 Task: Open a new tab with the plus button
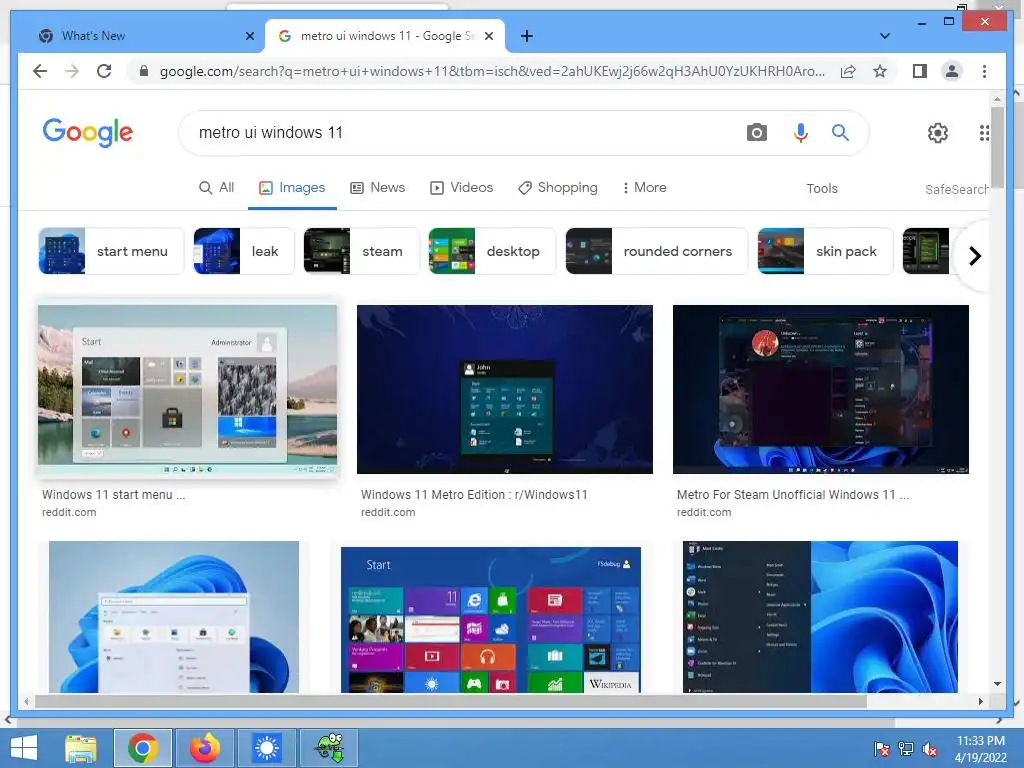527,36
